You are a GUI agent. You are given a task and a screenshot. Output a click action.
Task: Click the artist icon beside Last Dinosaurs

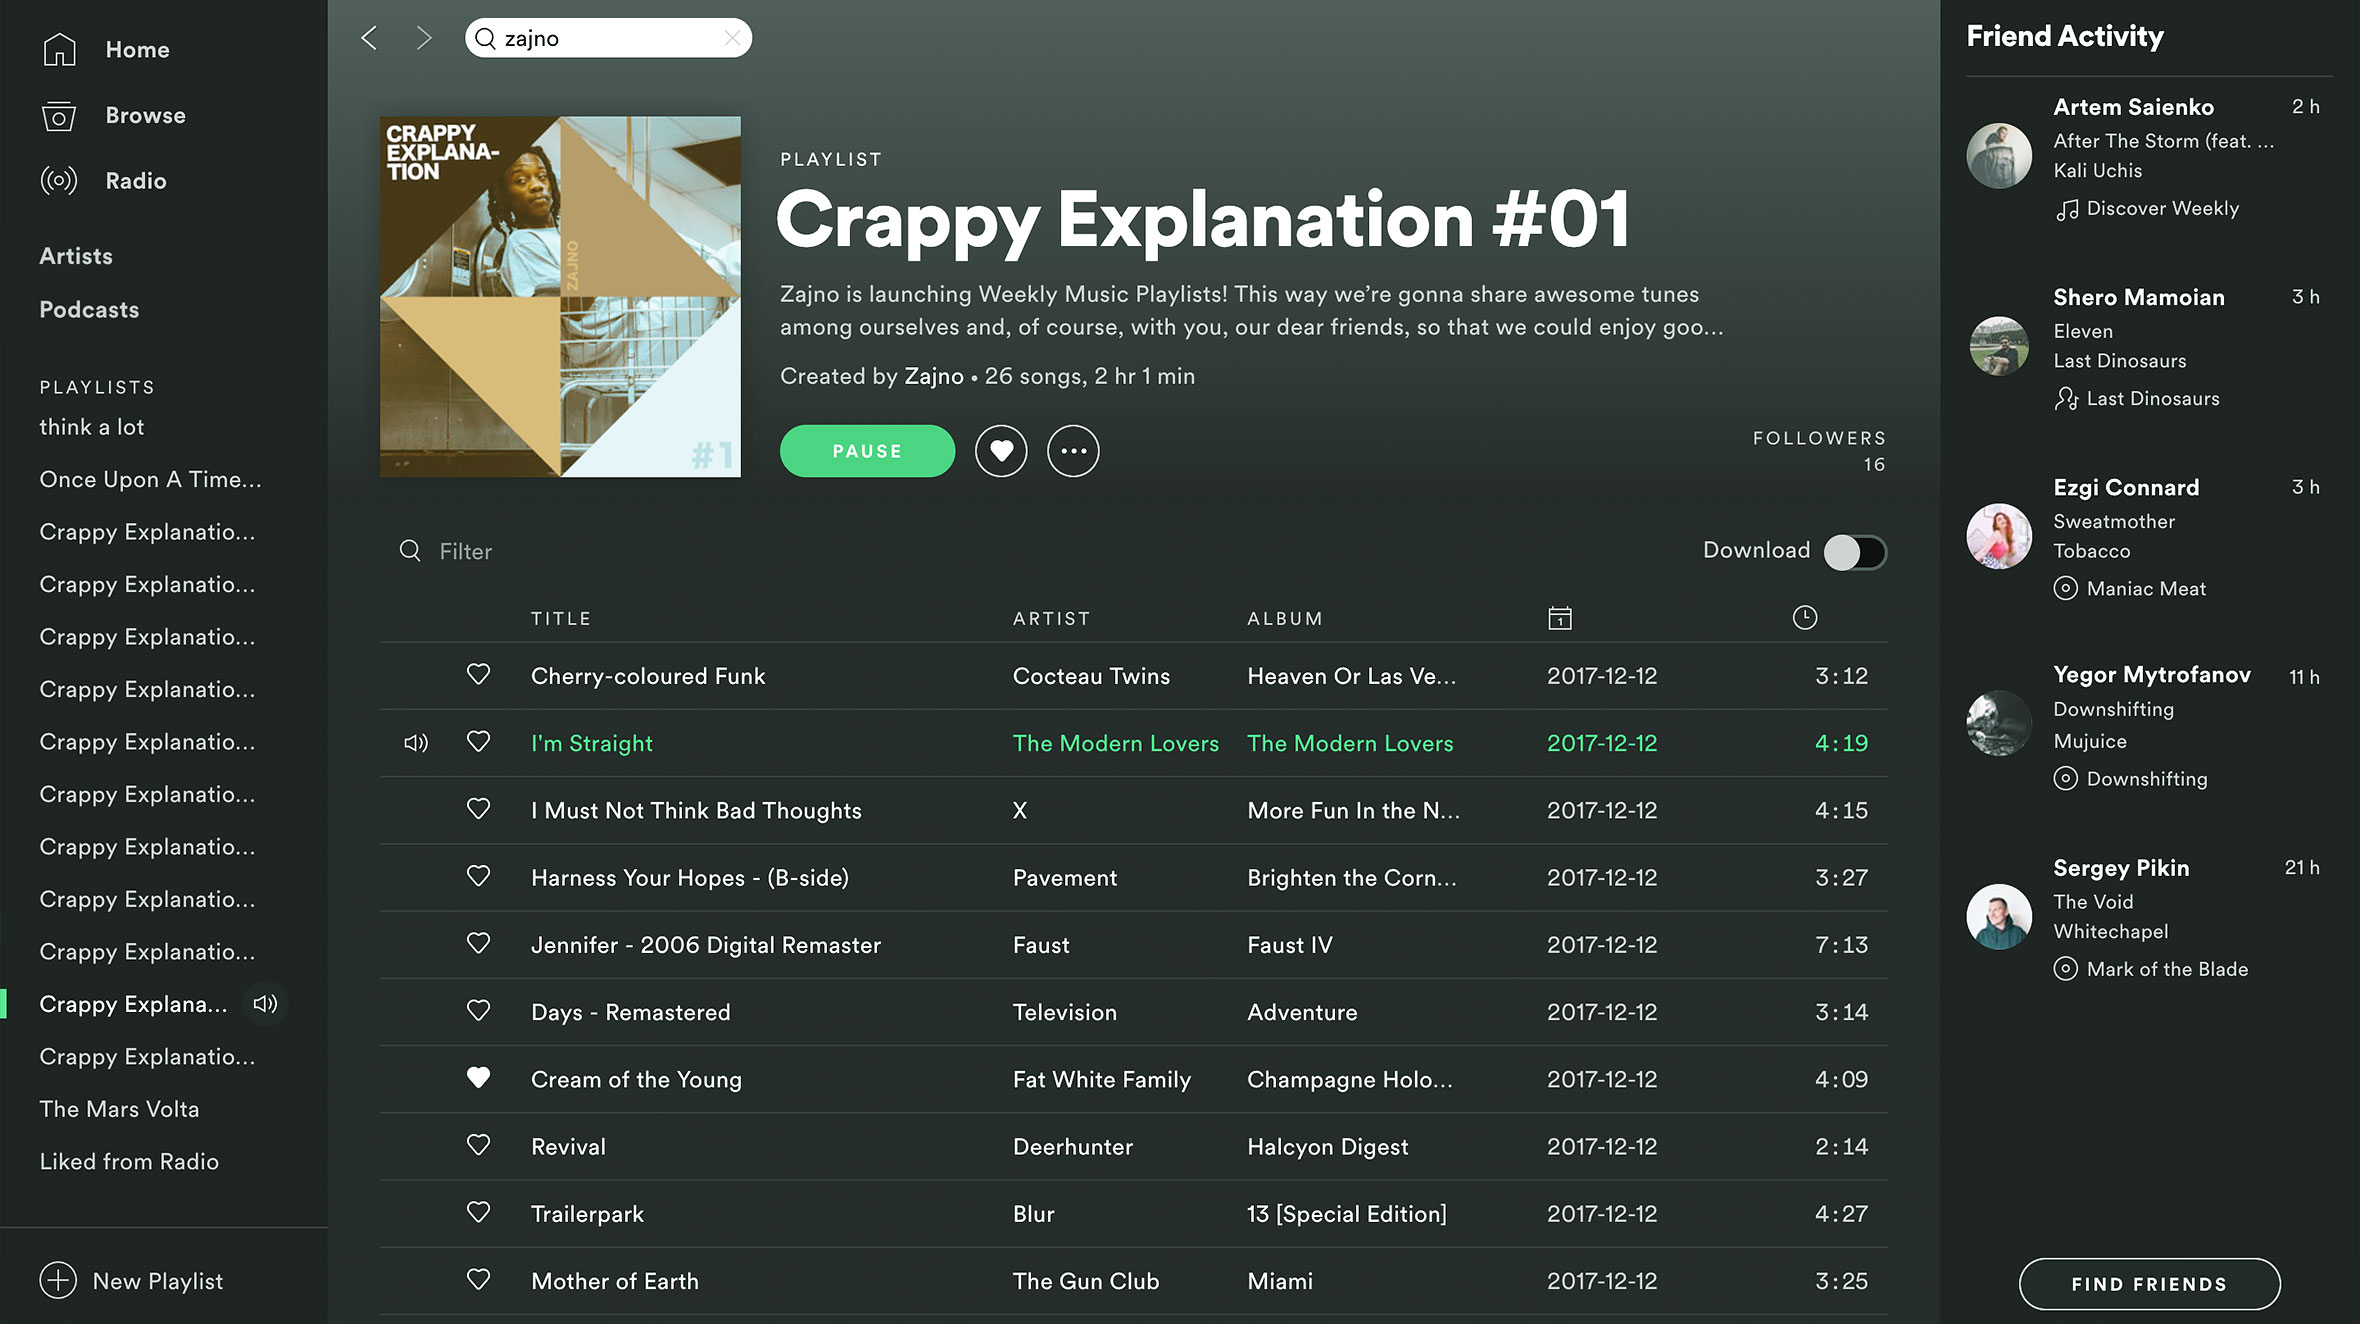2066,399
